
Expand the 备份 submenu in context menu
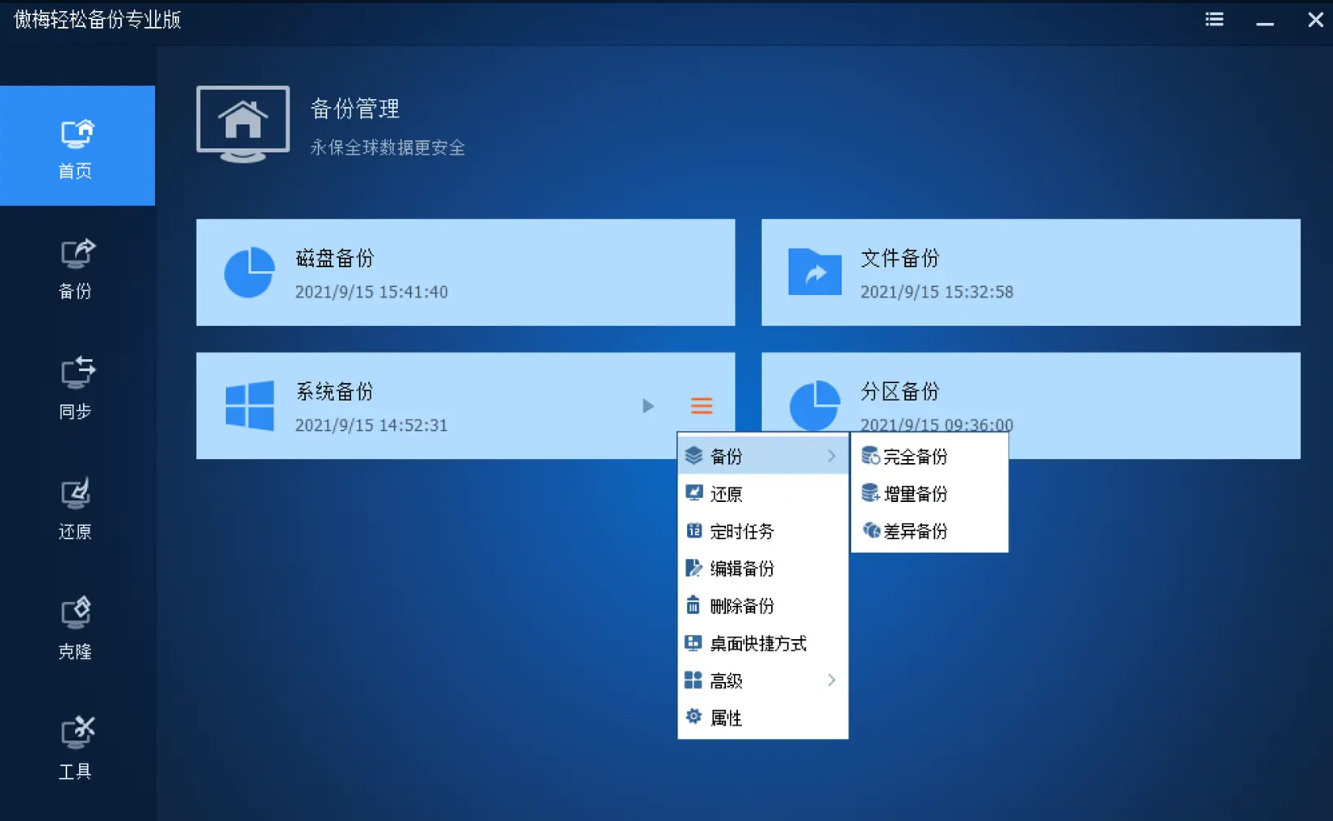762,456
